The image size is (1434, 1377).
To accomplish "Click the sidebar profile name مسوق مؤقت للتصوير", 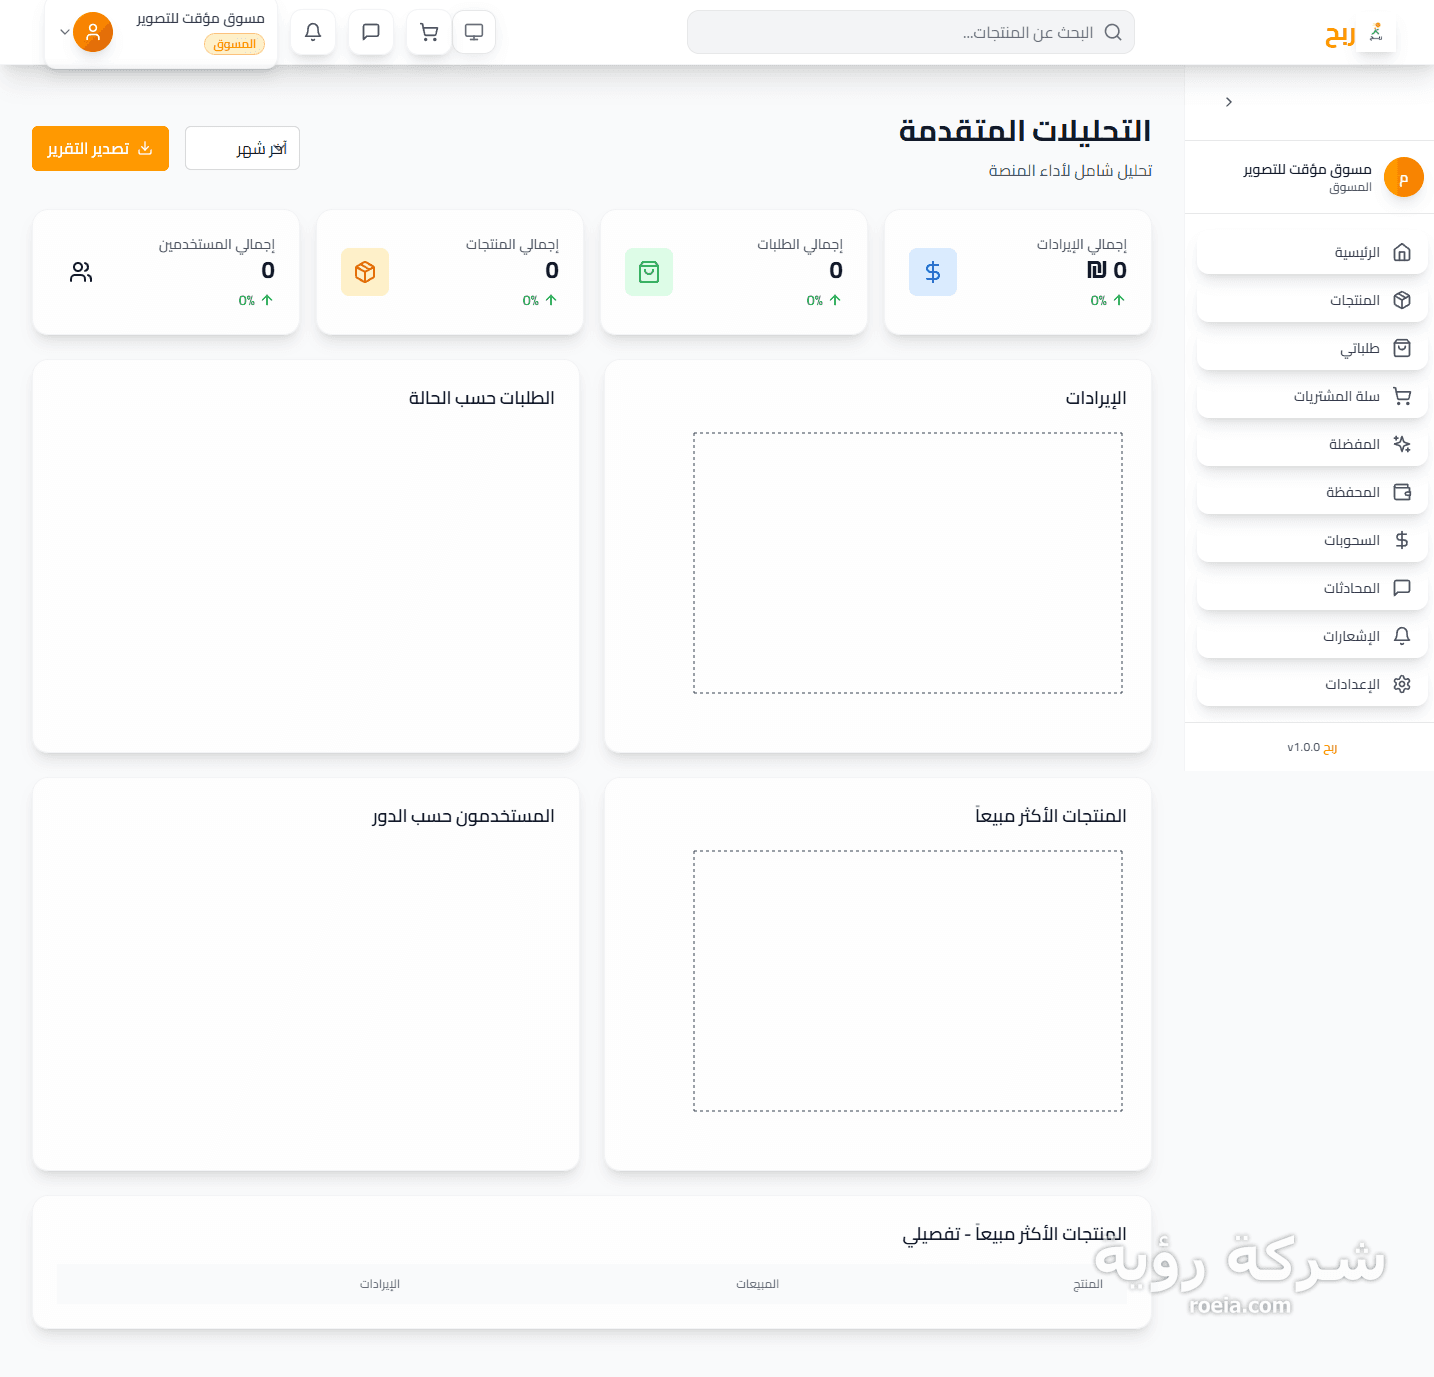I will pyautogui.click(x=1307, y=169).
